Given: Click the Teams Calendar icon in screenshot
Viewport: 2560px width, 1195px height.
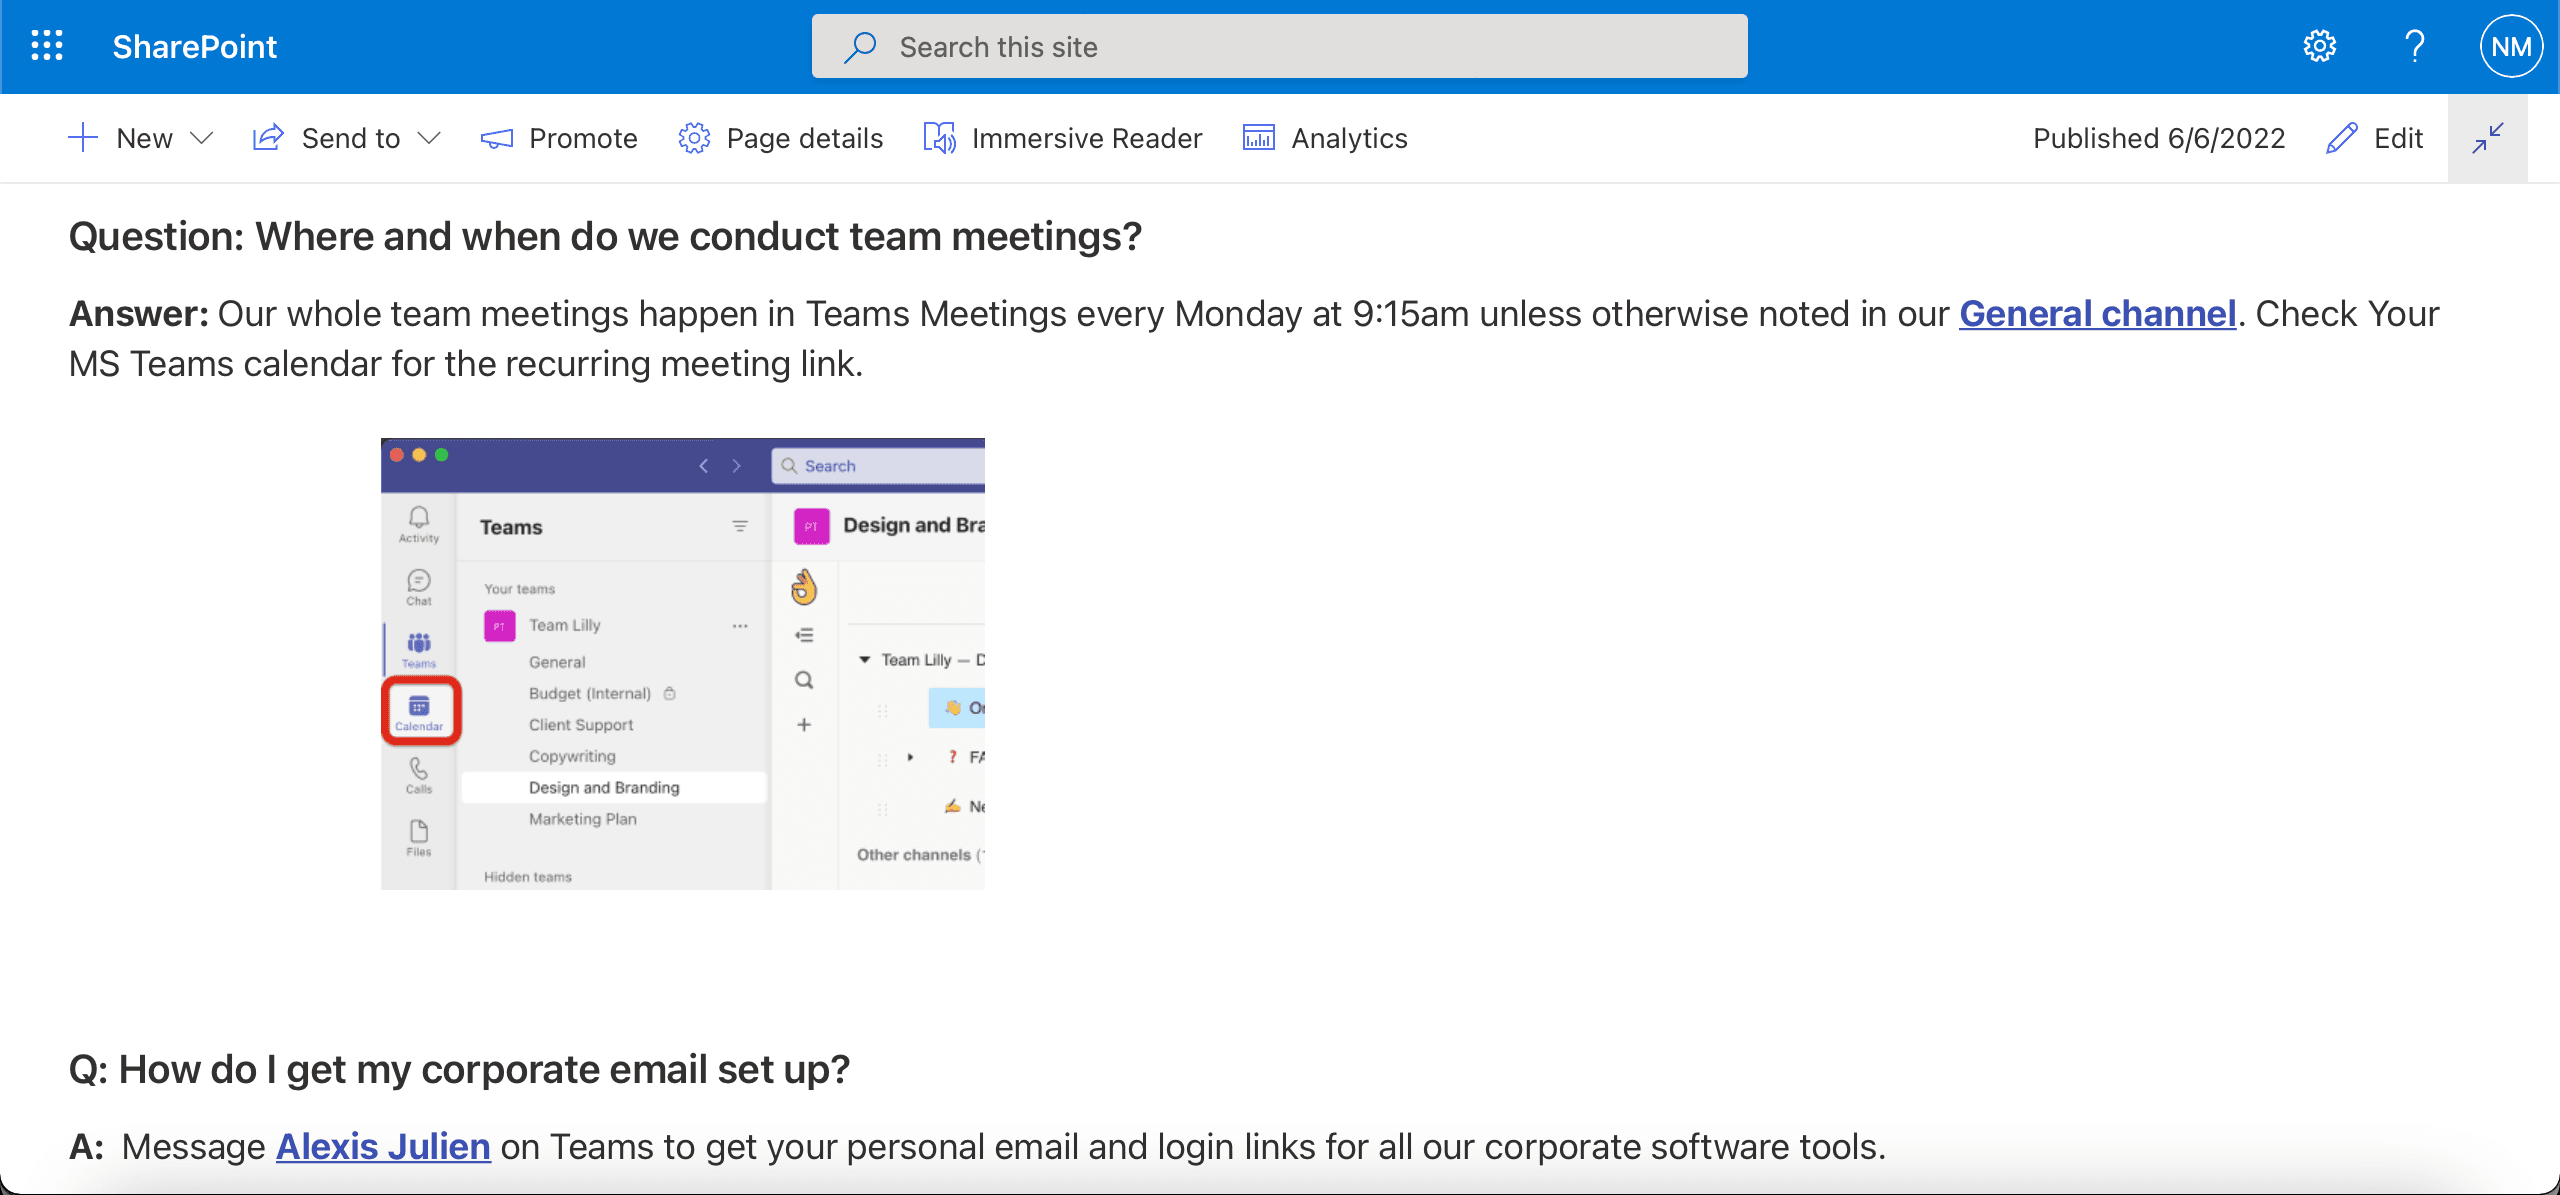Looking at the screenshot, I should coord(421,710).
